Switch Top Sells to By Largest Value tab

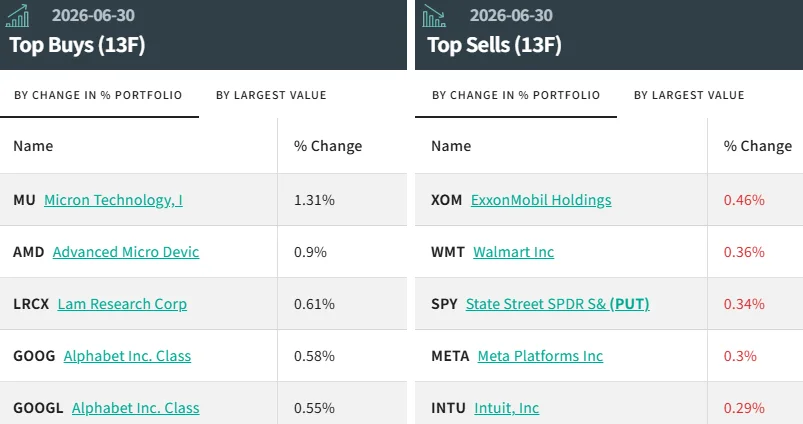(689, 95)
